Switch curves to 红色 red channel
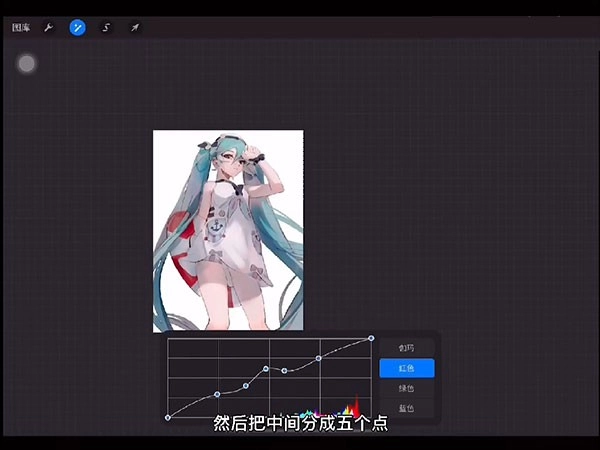This screenshot has height=450, width=600. coord(406,368)
